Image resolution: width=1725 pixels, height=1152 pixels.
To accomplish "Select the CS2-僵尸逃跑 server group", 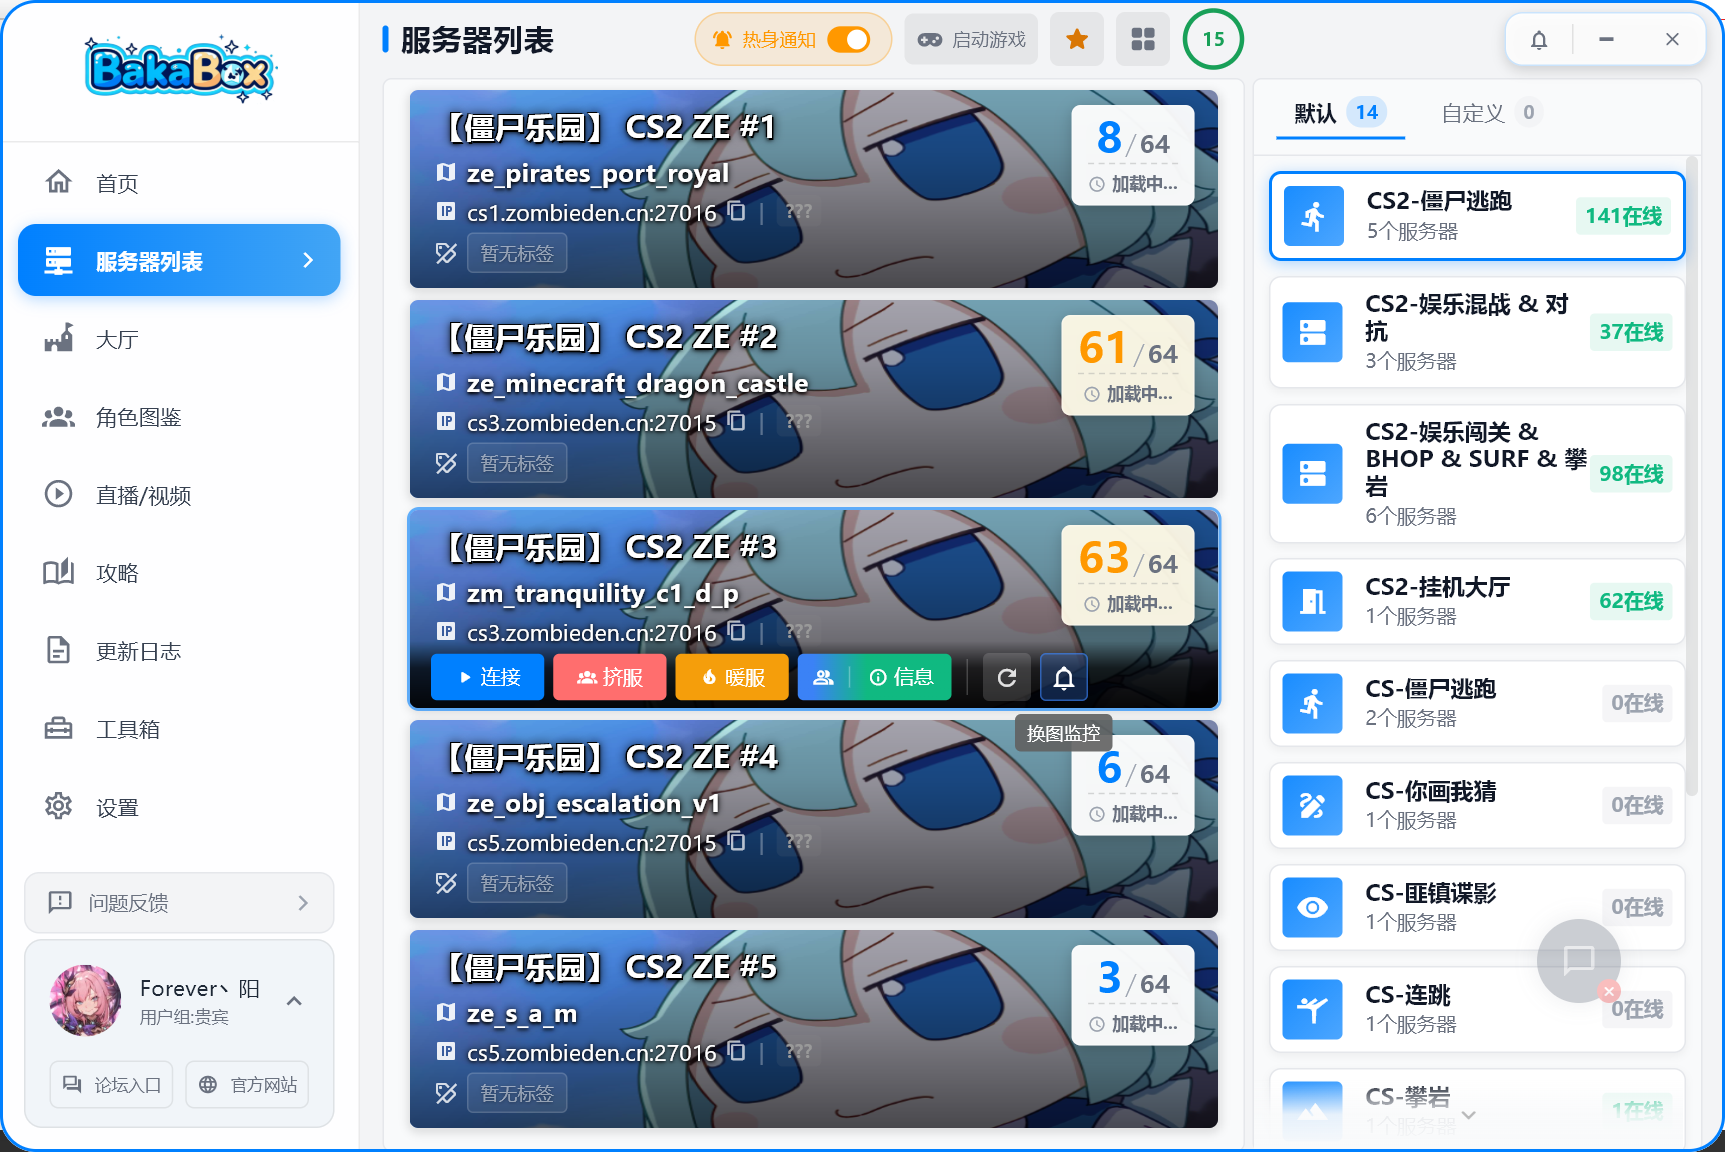I will 1477,216.
